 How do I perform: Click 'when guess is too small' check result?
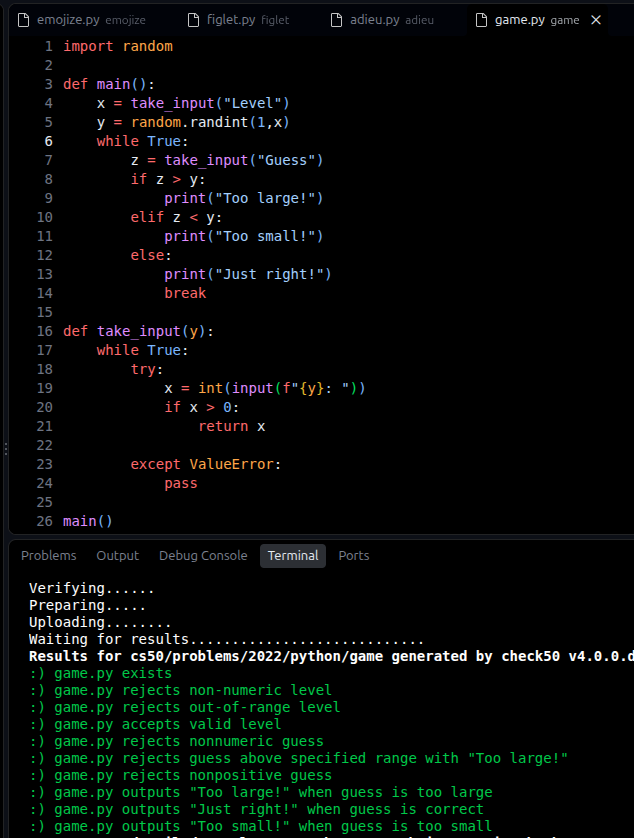coord(260,827)
